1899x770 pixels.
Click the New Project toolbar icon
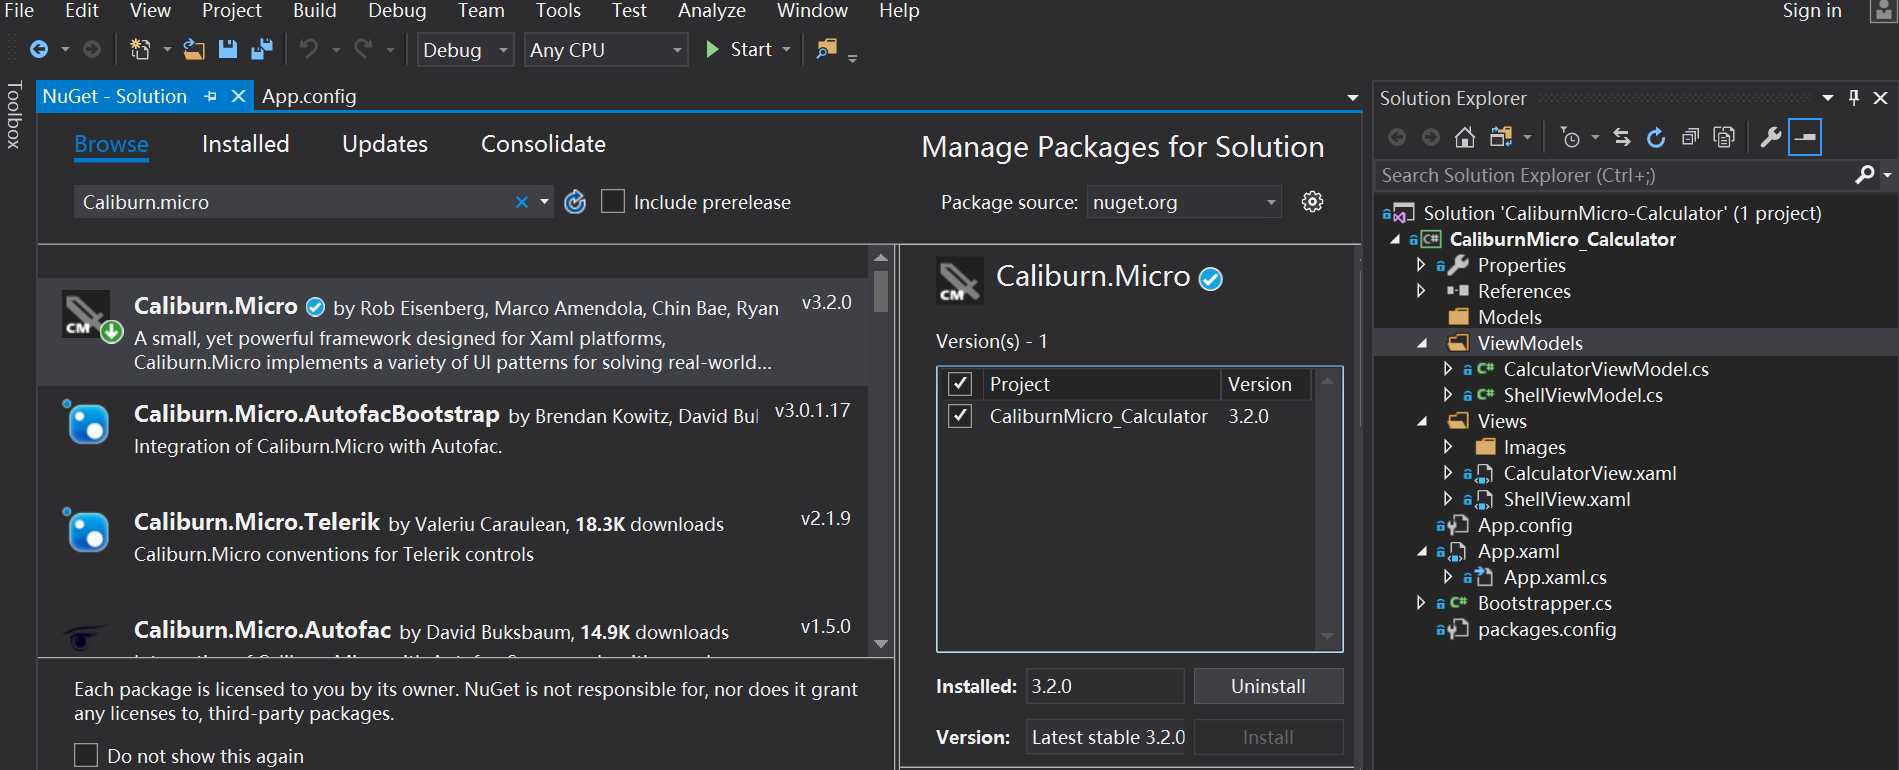(x=140, y=49)
